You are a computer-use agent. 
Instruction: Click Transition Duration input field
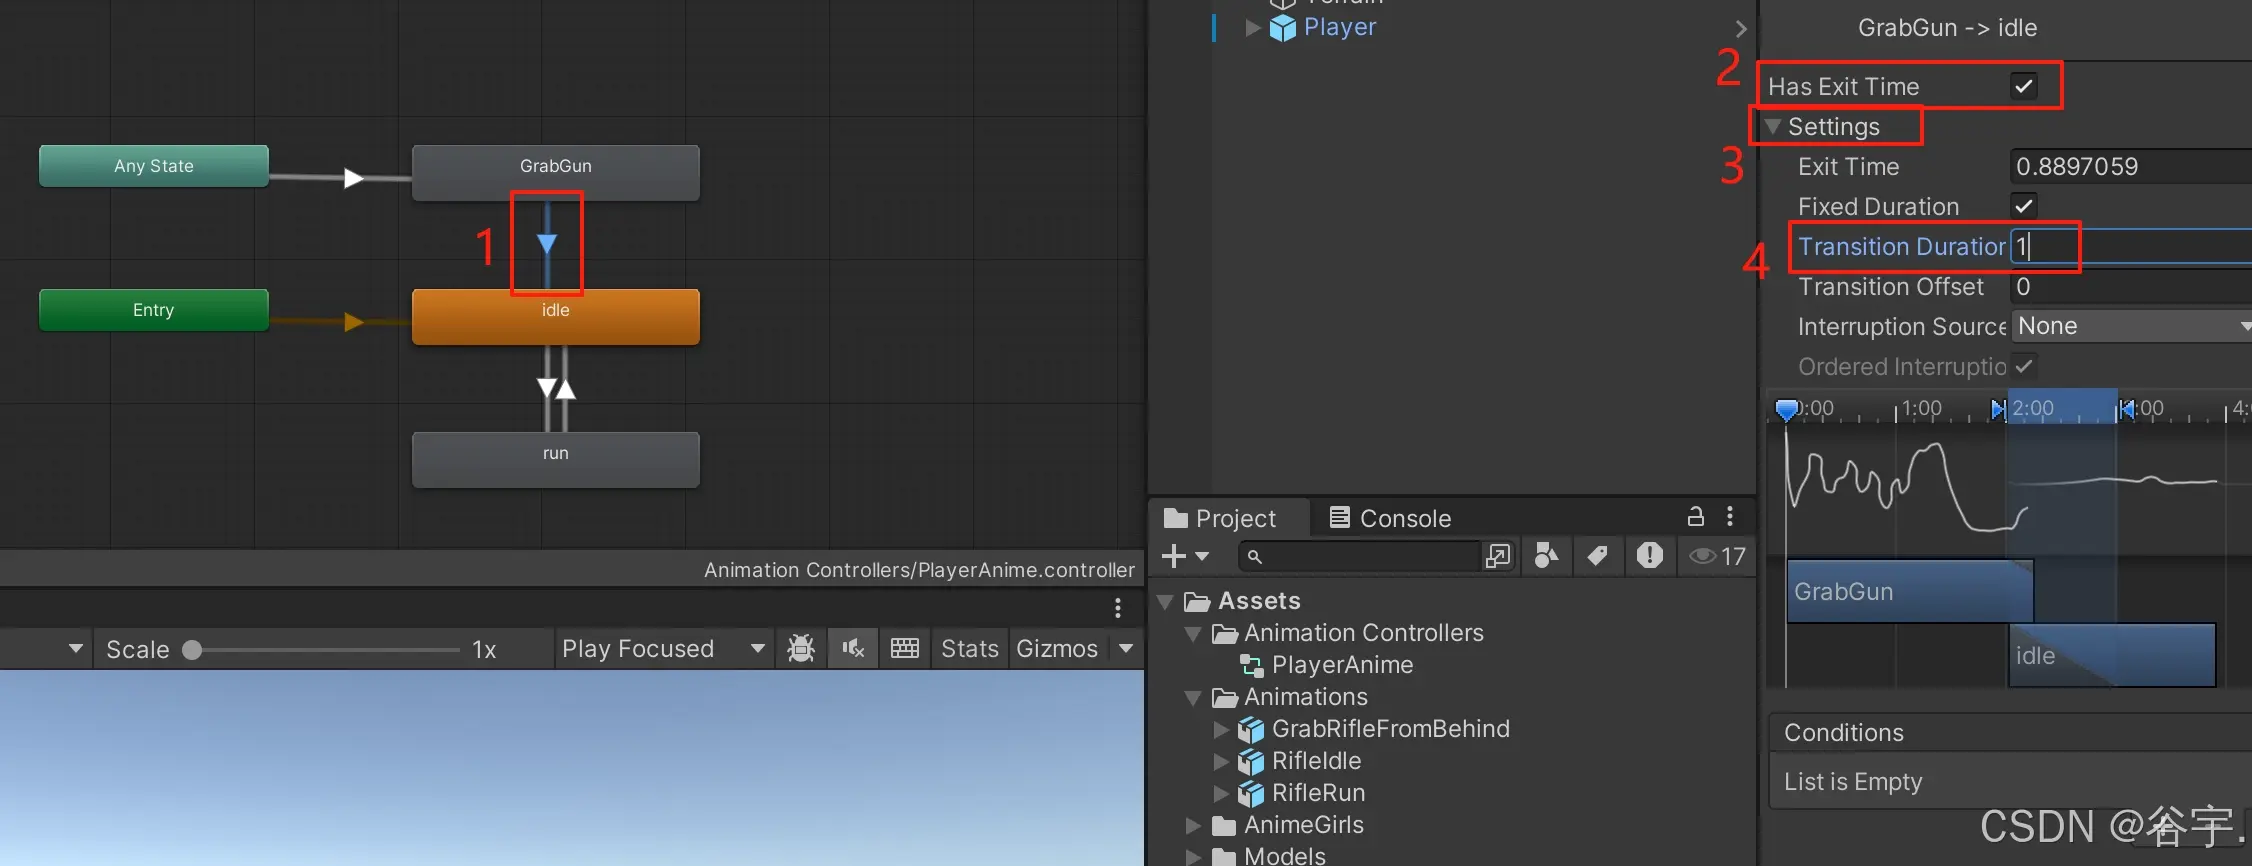coord(2131,246)
